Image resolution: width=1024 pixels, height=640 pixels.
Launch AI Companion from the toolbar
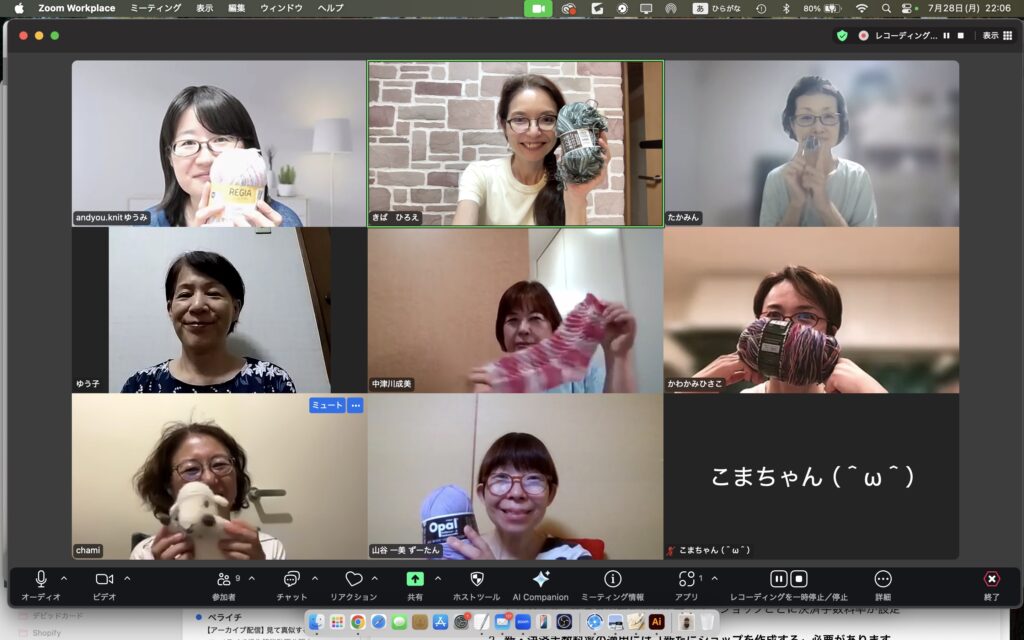[540, 579]
